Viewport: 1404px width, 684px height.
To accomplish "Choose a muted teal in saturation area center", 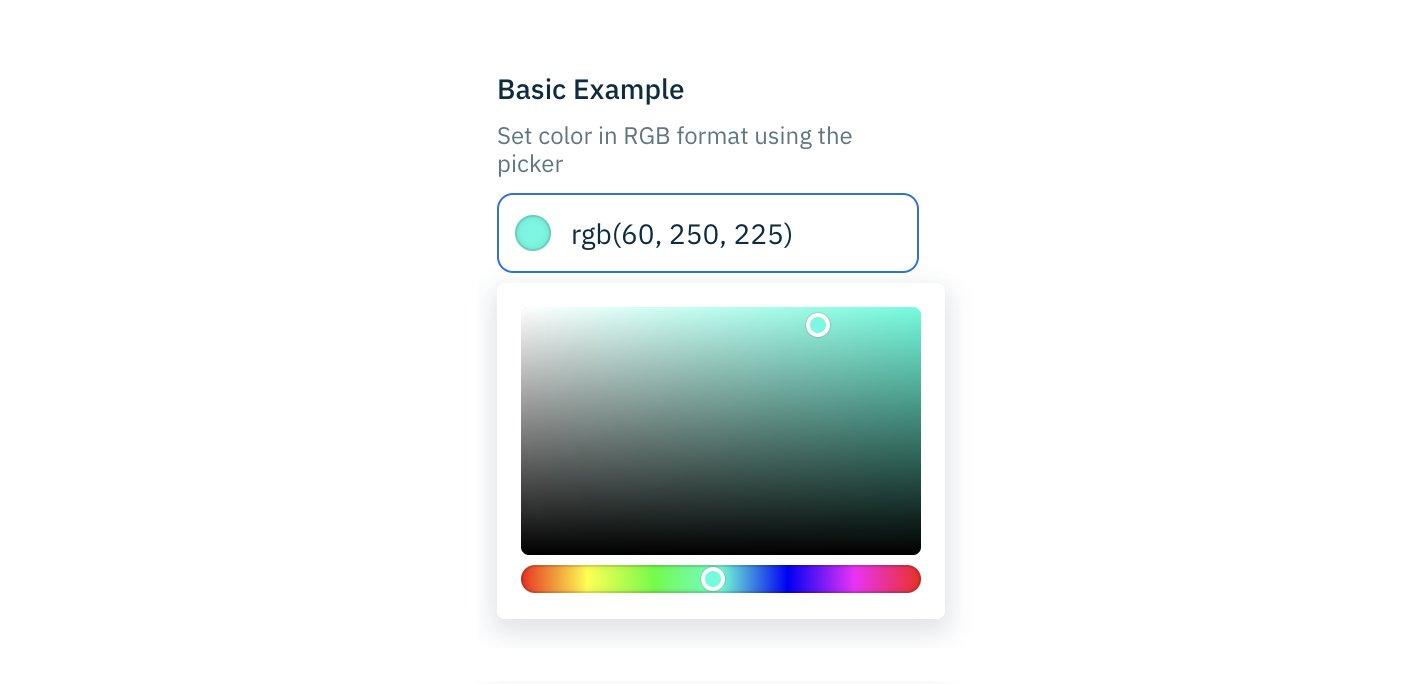I will click(721, 431).
